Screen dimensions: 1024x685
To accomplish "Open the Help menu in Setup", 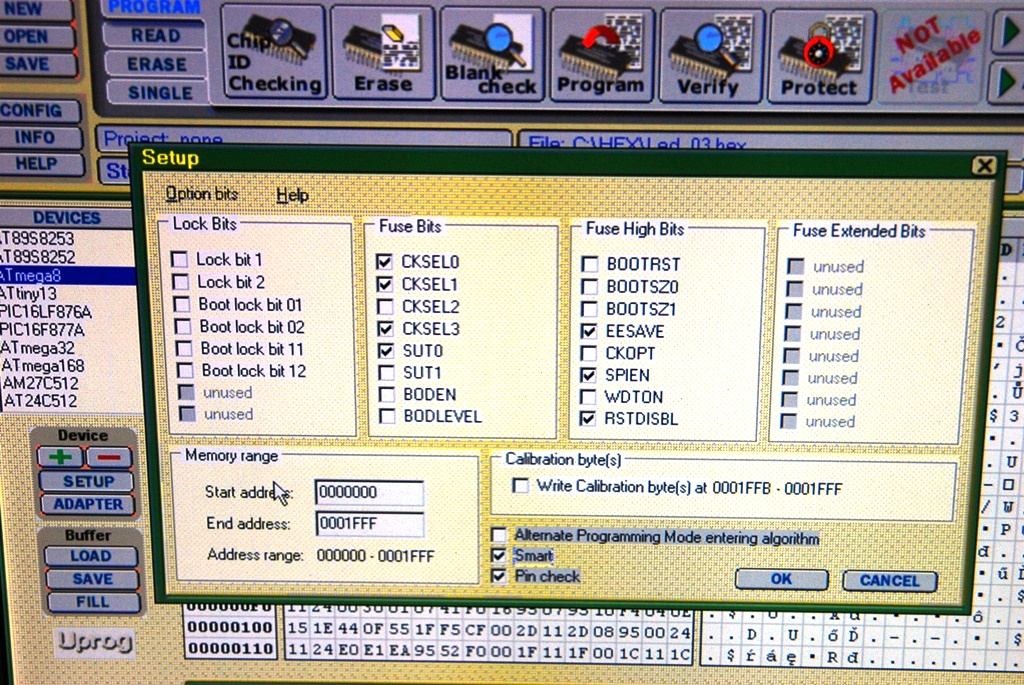I will [292, 195].
